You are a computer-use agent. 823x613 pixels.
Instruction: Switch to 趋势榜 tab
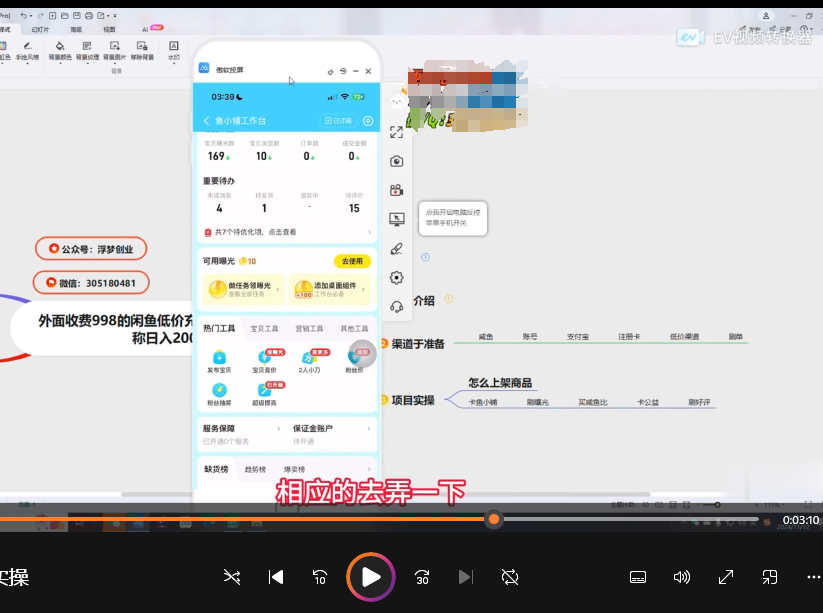pos(255,469)
